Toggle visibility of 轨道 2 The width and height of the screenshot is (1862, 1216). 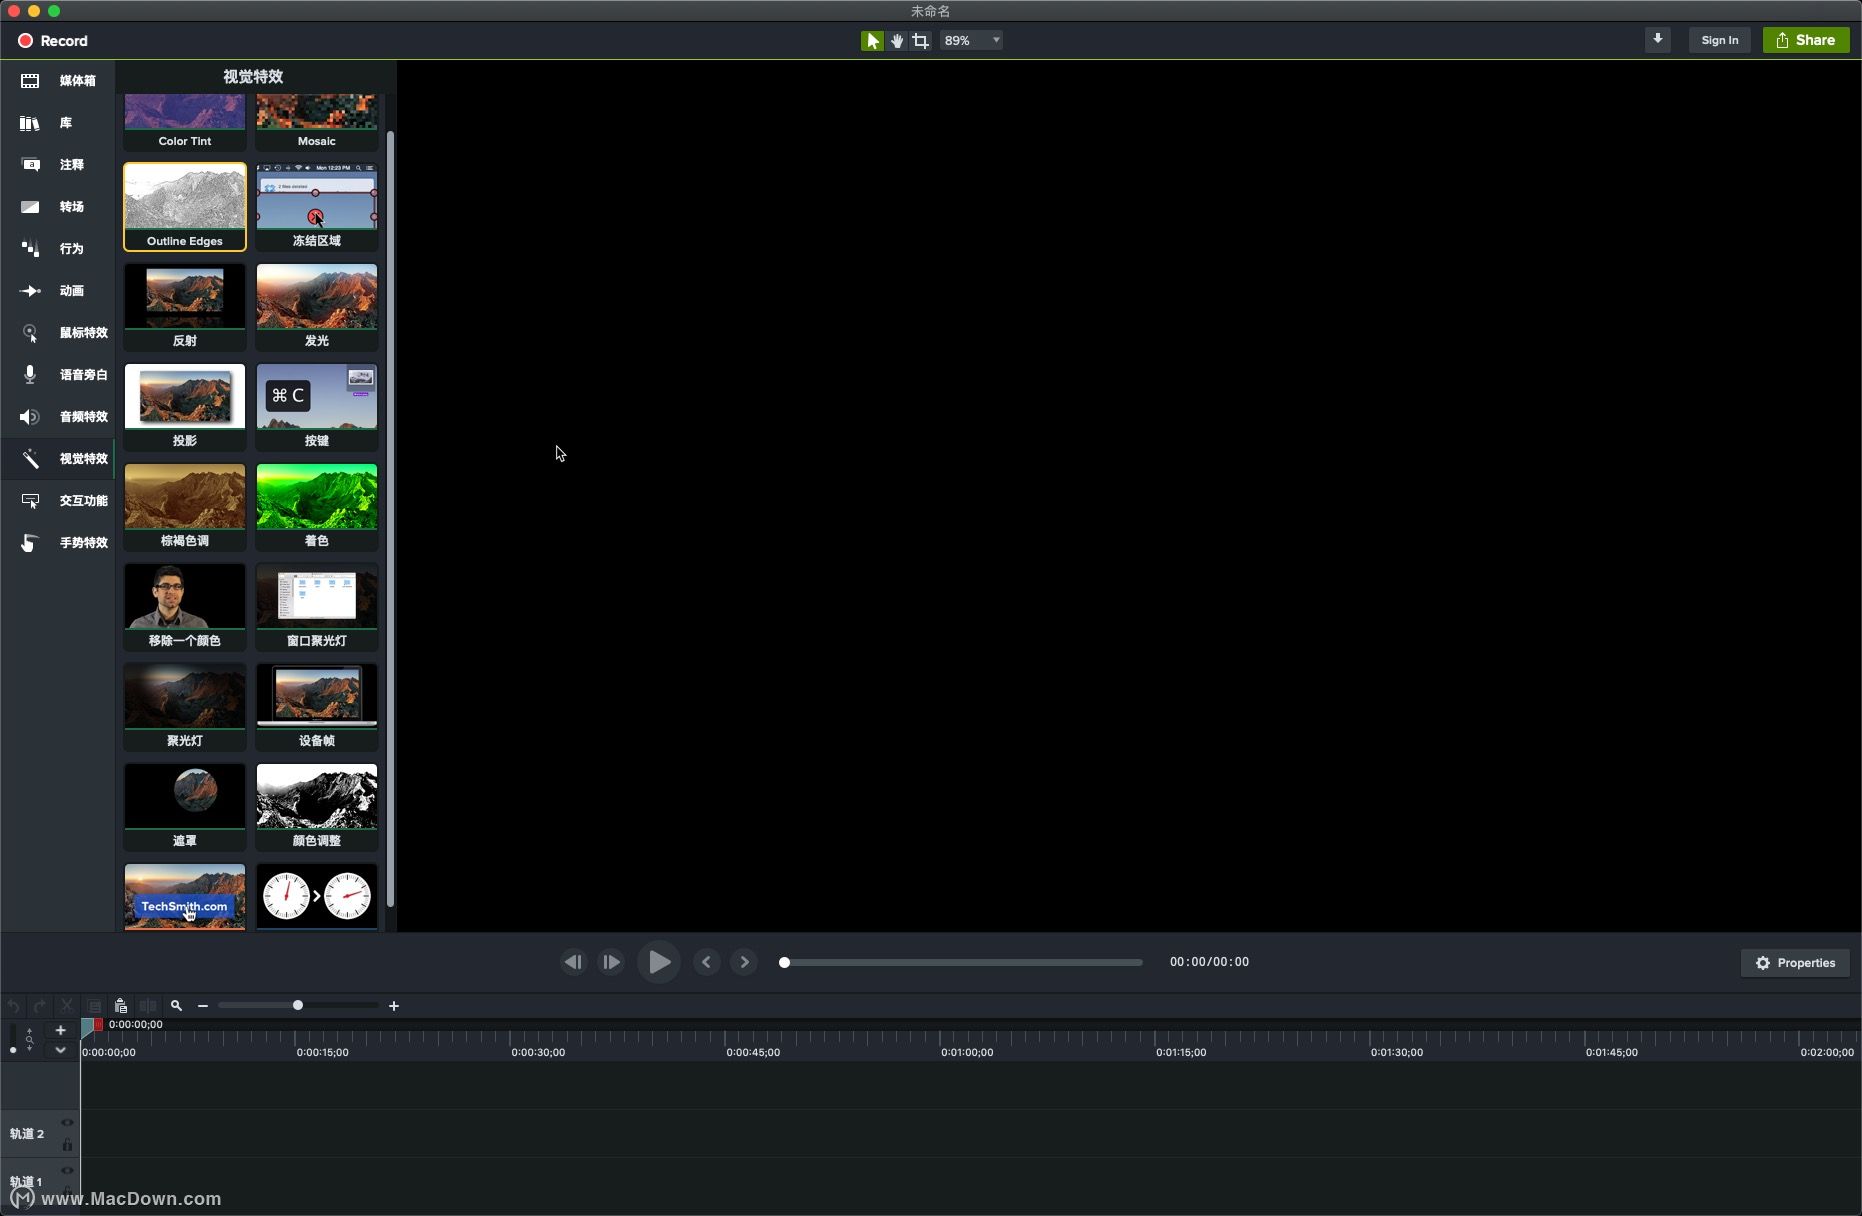[67, 1122]
